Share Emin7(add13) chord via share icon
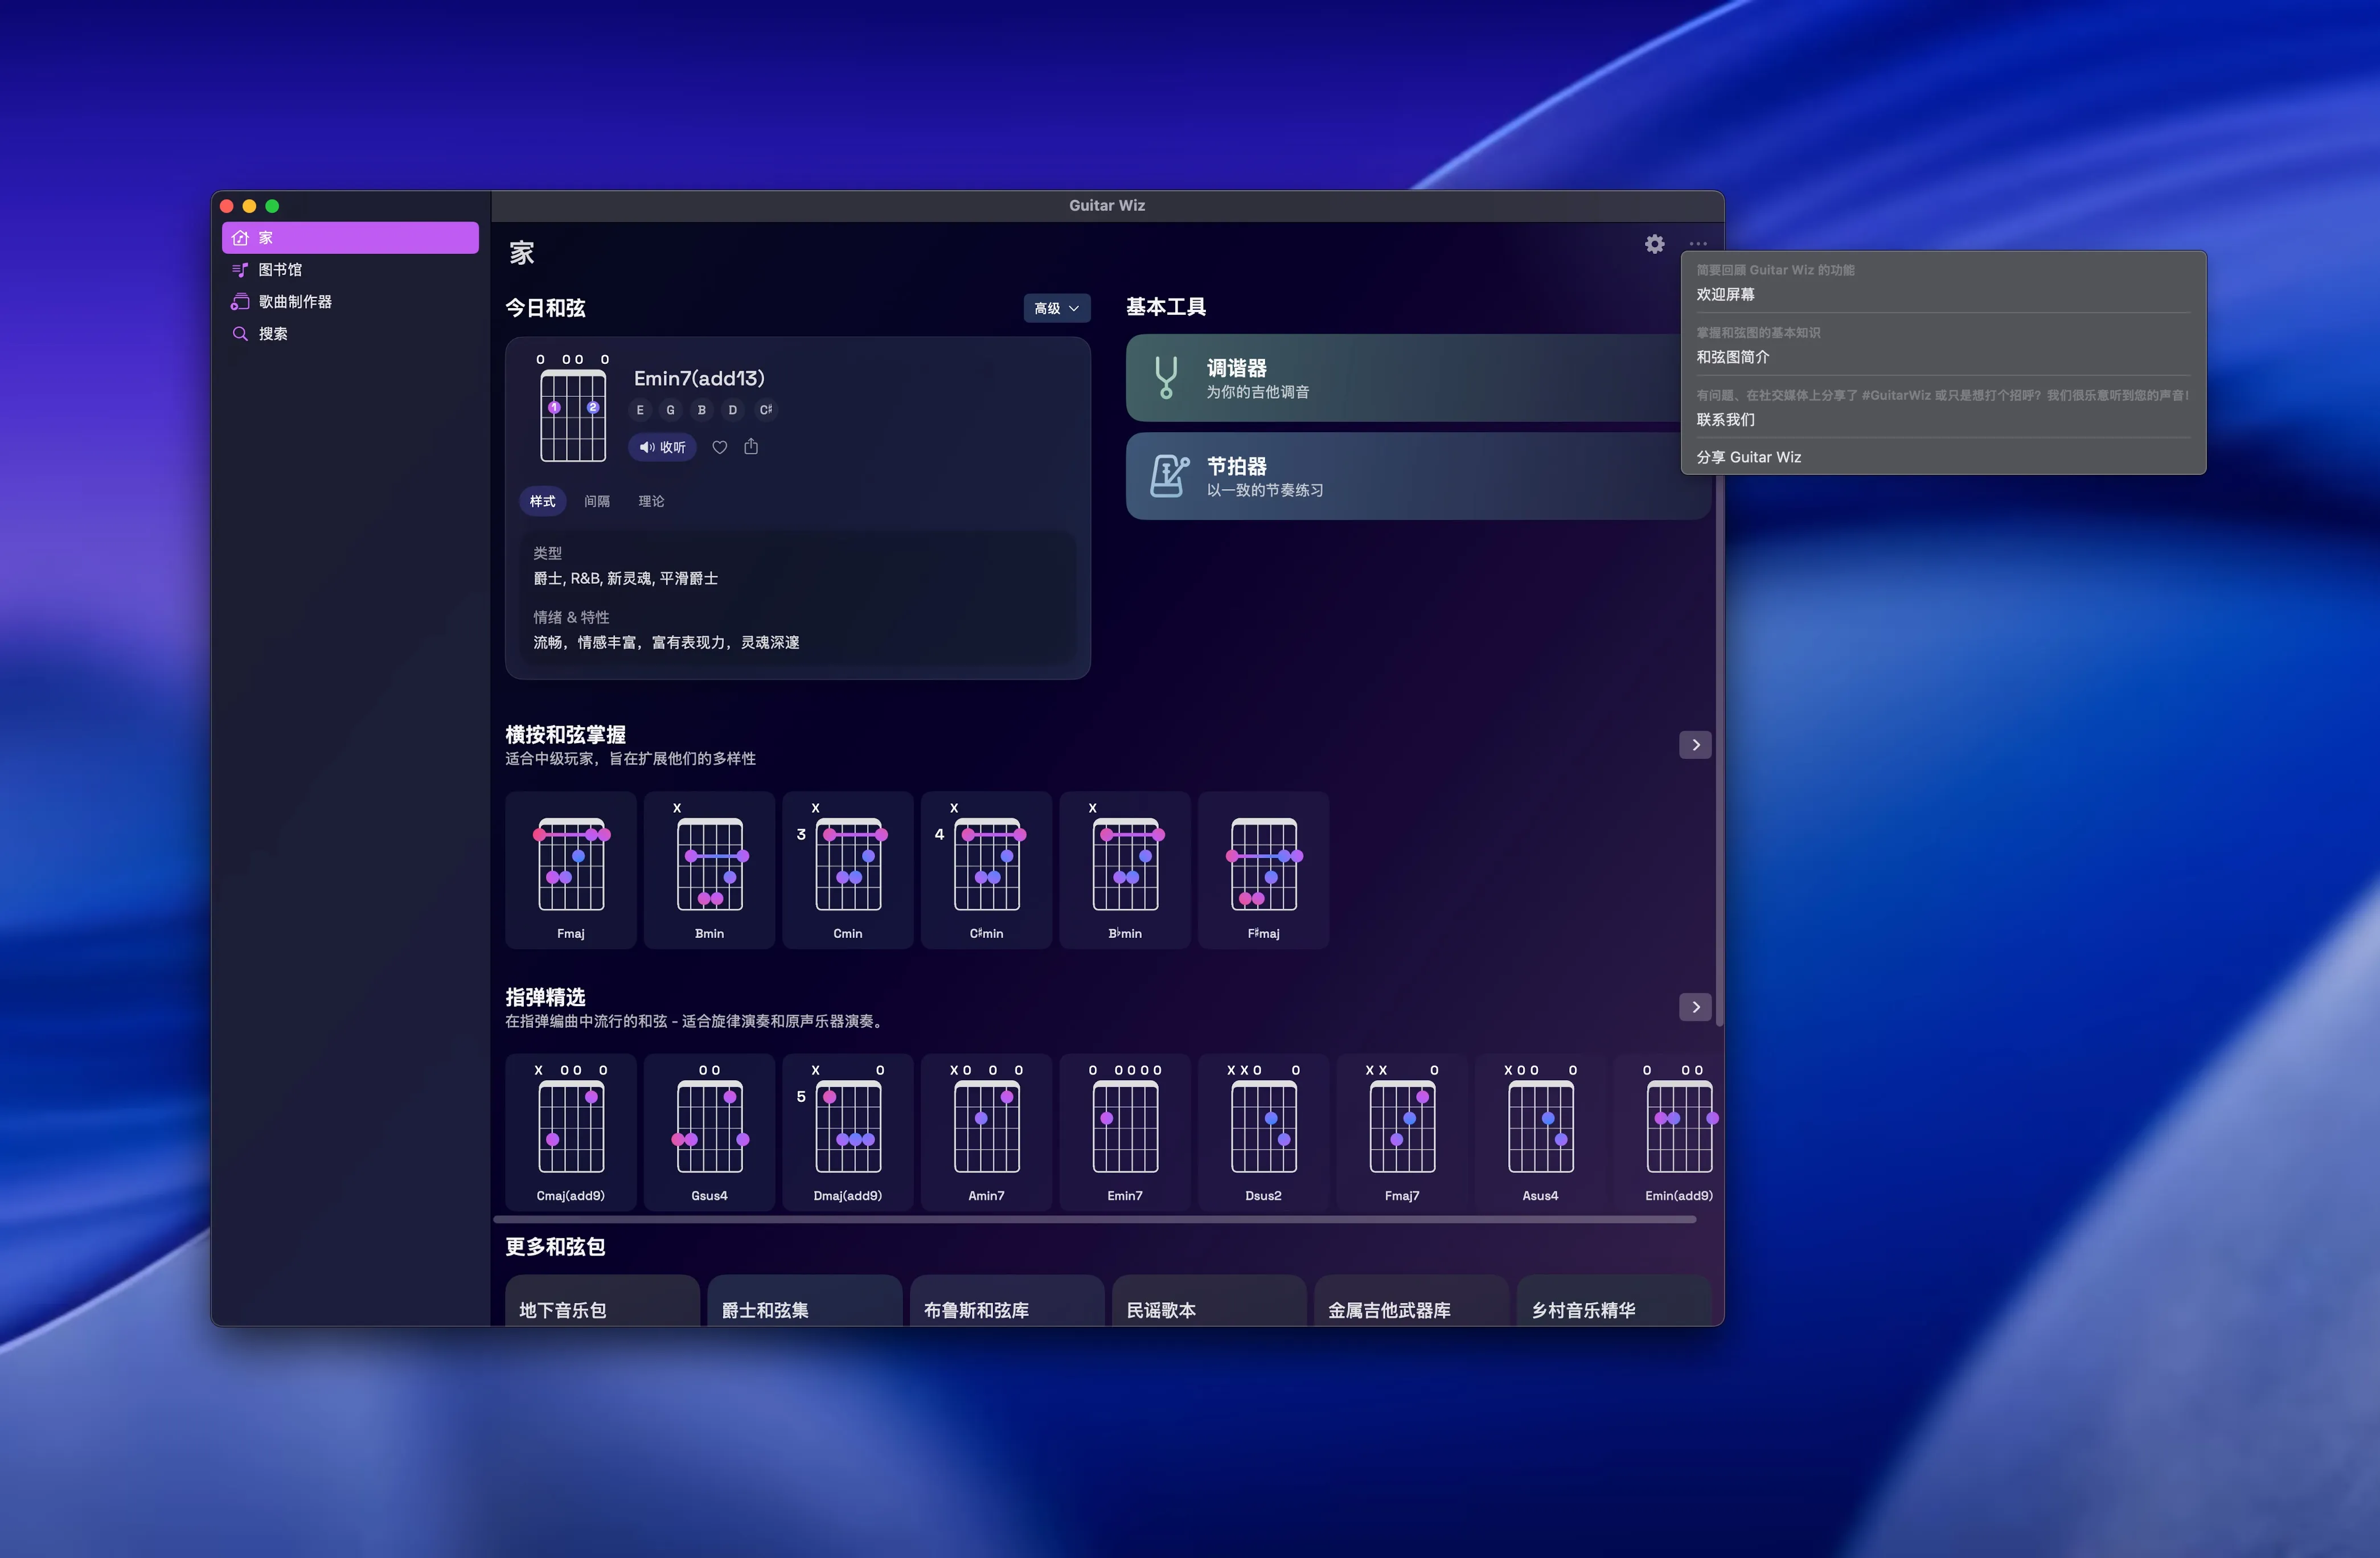 click(751, 447)
